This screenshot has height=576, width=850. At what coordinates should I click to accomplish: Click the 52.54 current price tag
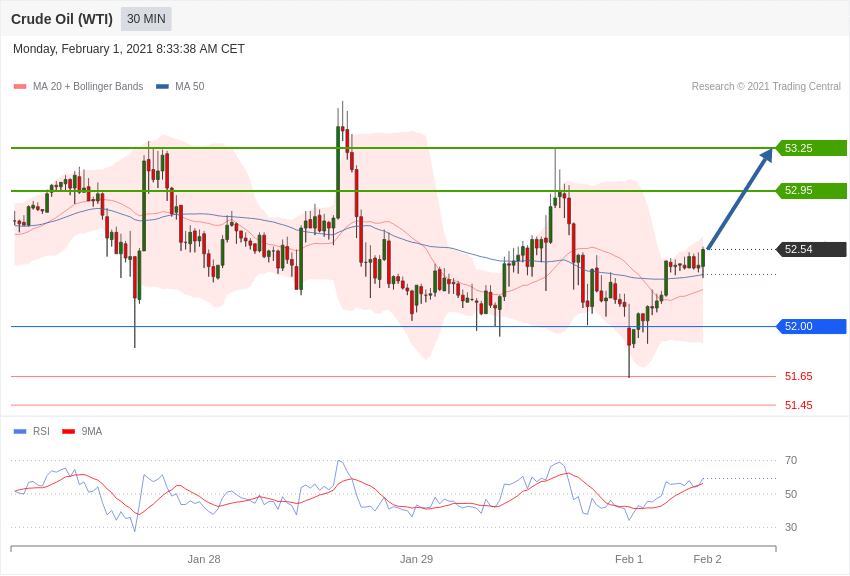tap(812, 249)
